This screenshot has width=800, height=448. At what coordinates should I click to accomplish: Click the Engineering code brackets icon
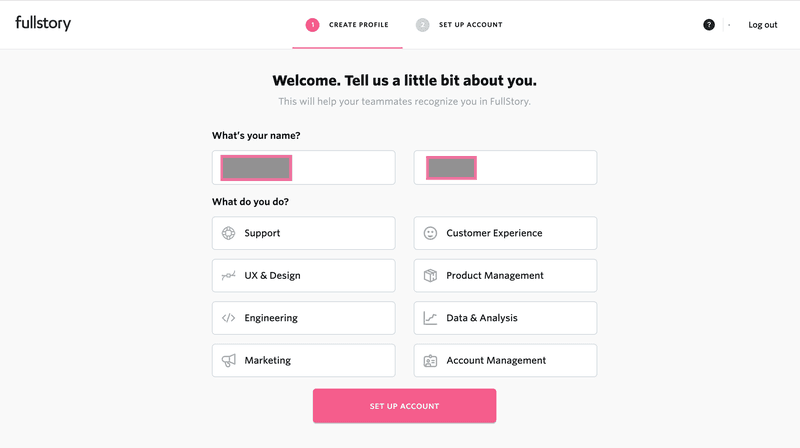(228, 318)
